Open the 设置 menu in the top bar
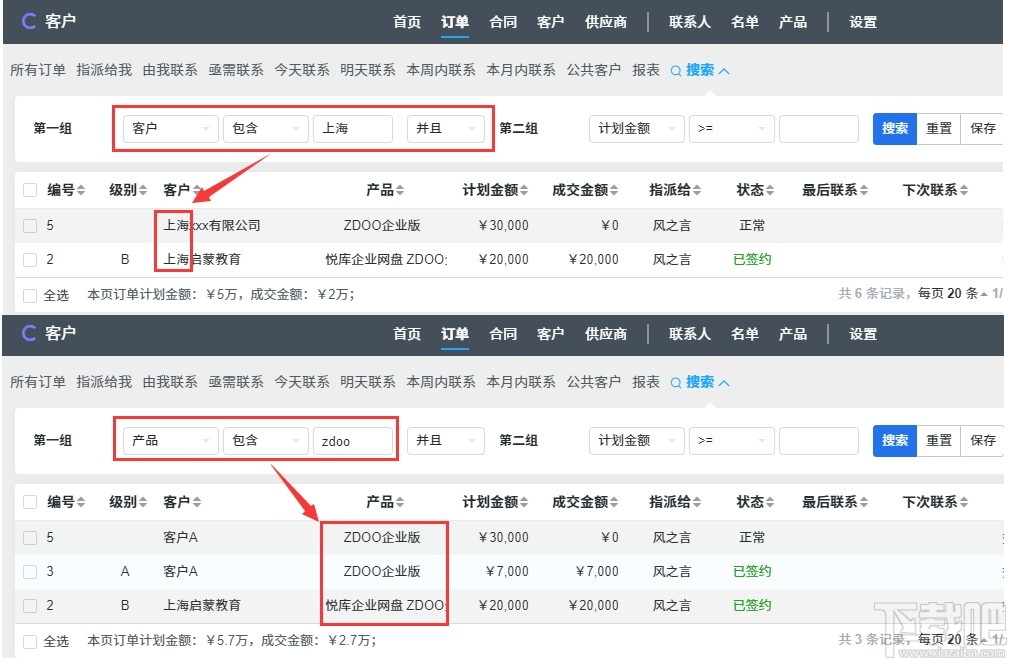The width and height of the screenshot is (1009, 658). tap(862, 22)
